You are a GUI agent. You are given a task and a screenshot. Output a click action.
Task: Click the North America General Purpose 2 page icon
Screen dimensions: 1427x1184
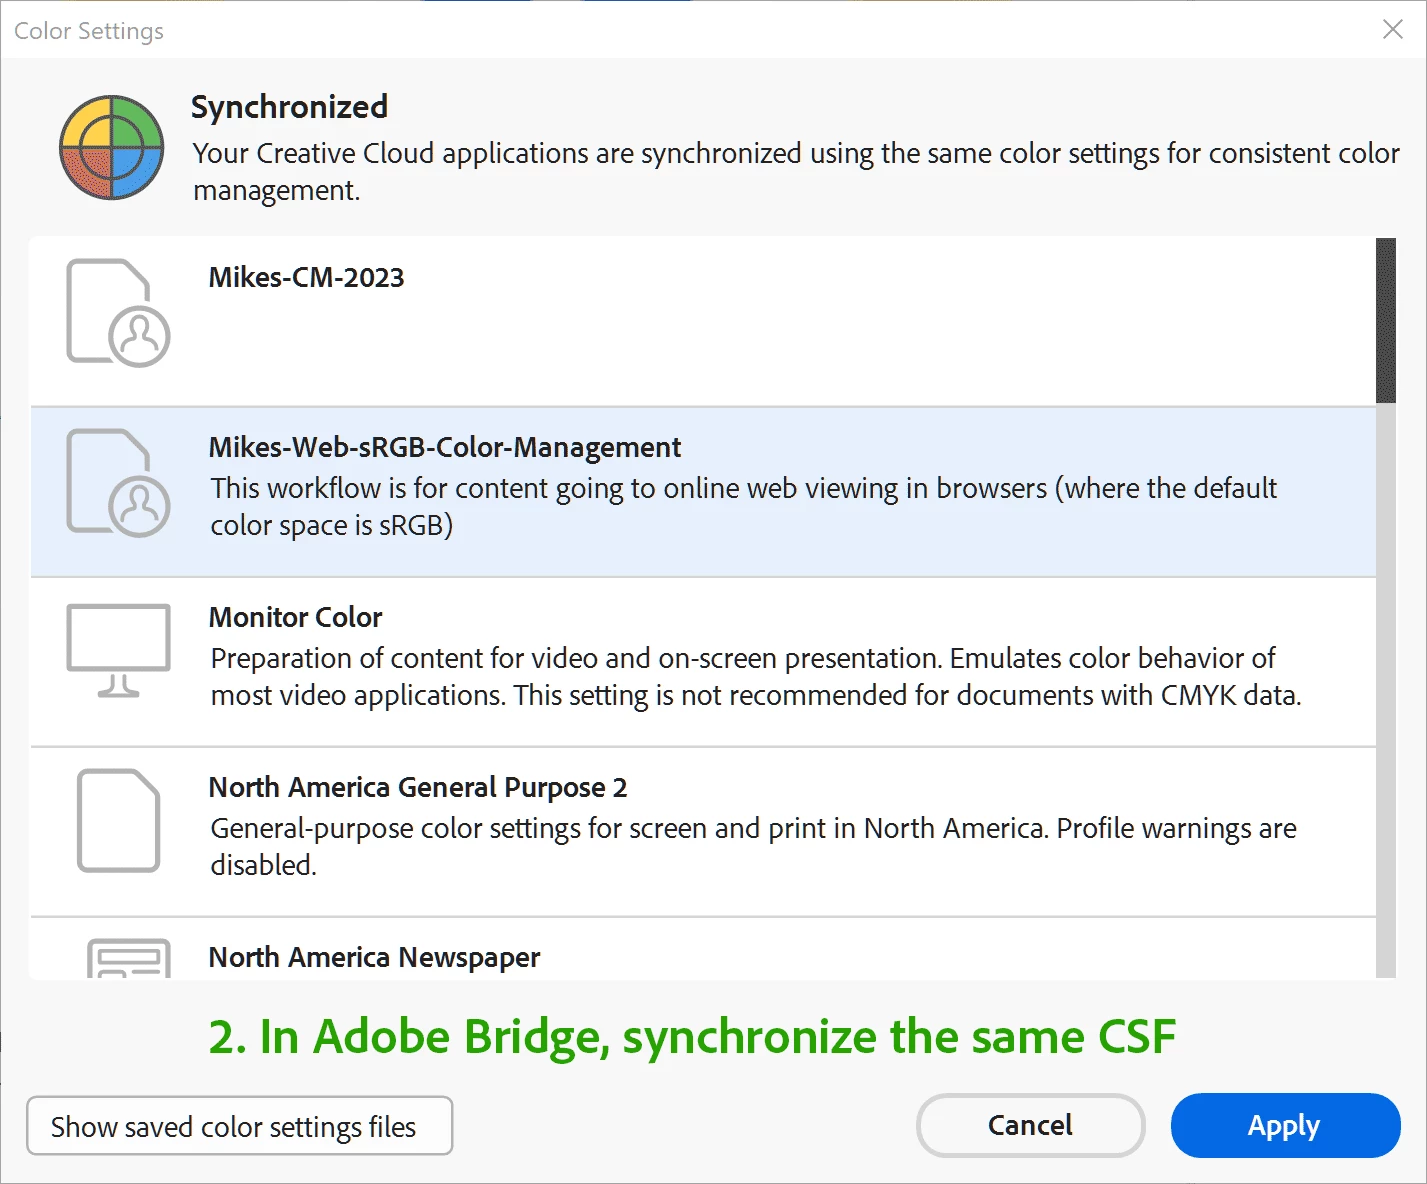tap(118, 820)
